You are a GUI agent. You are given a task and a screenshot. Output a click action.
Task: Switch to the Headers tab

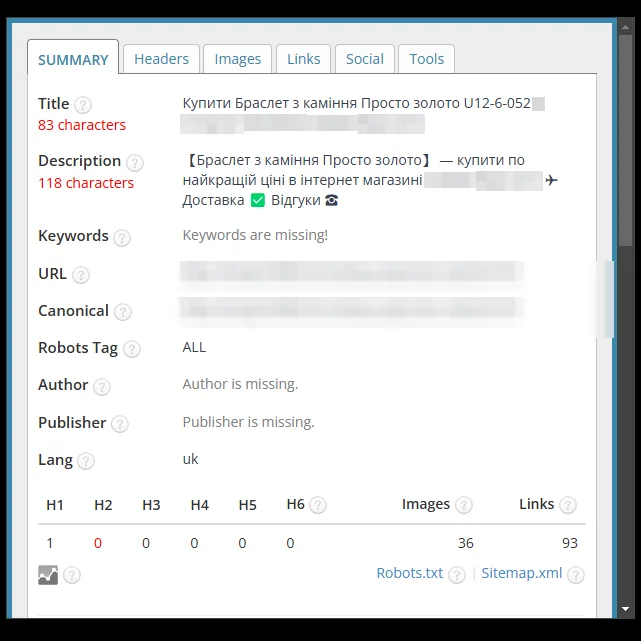tap(161, 59)
